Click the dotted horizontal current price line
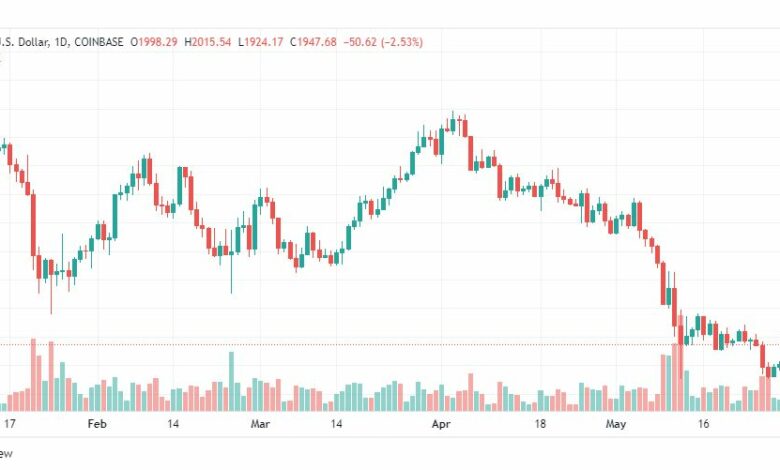 390,345
